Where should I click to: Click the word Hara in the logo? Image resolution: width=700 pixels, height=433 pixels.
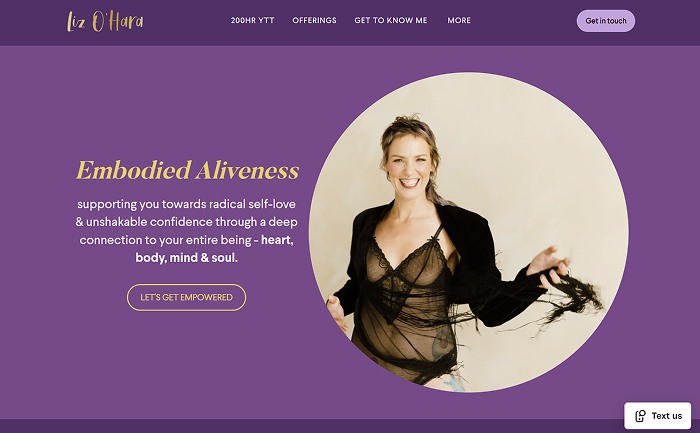[x=125, y=22]
